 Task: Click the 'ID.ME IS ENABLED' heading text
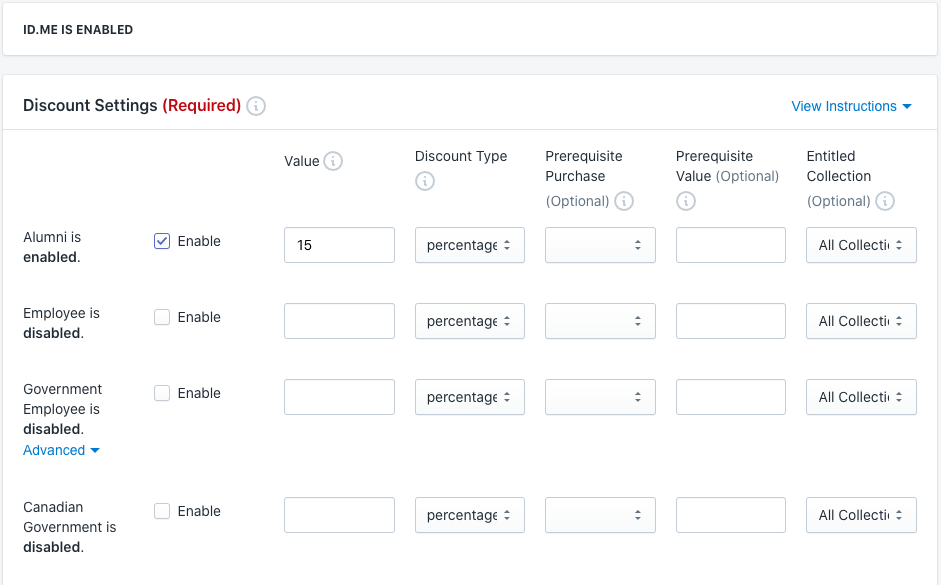point(78,29)
